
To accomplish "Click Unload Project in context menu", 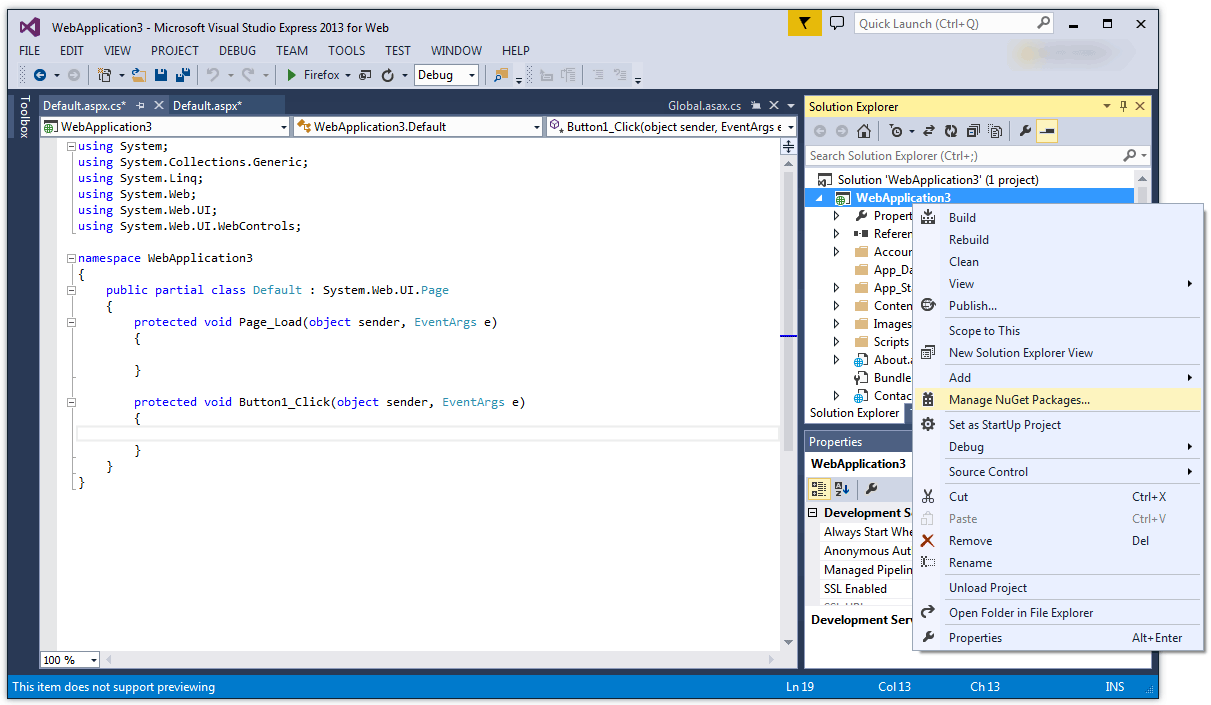I will [x=1058, y=587].
